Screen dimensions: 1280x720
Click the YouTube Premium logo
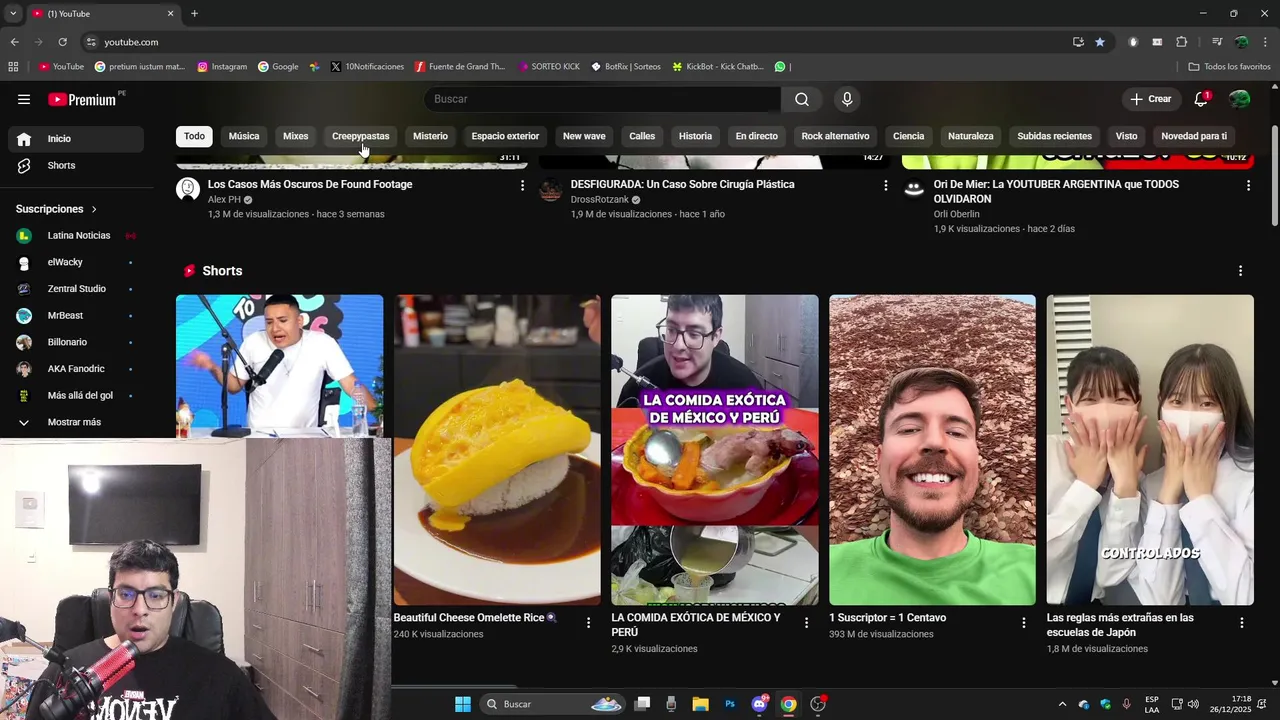(82, 99)
